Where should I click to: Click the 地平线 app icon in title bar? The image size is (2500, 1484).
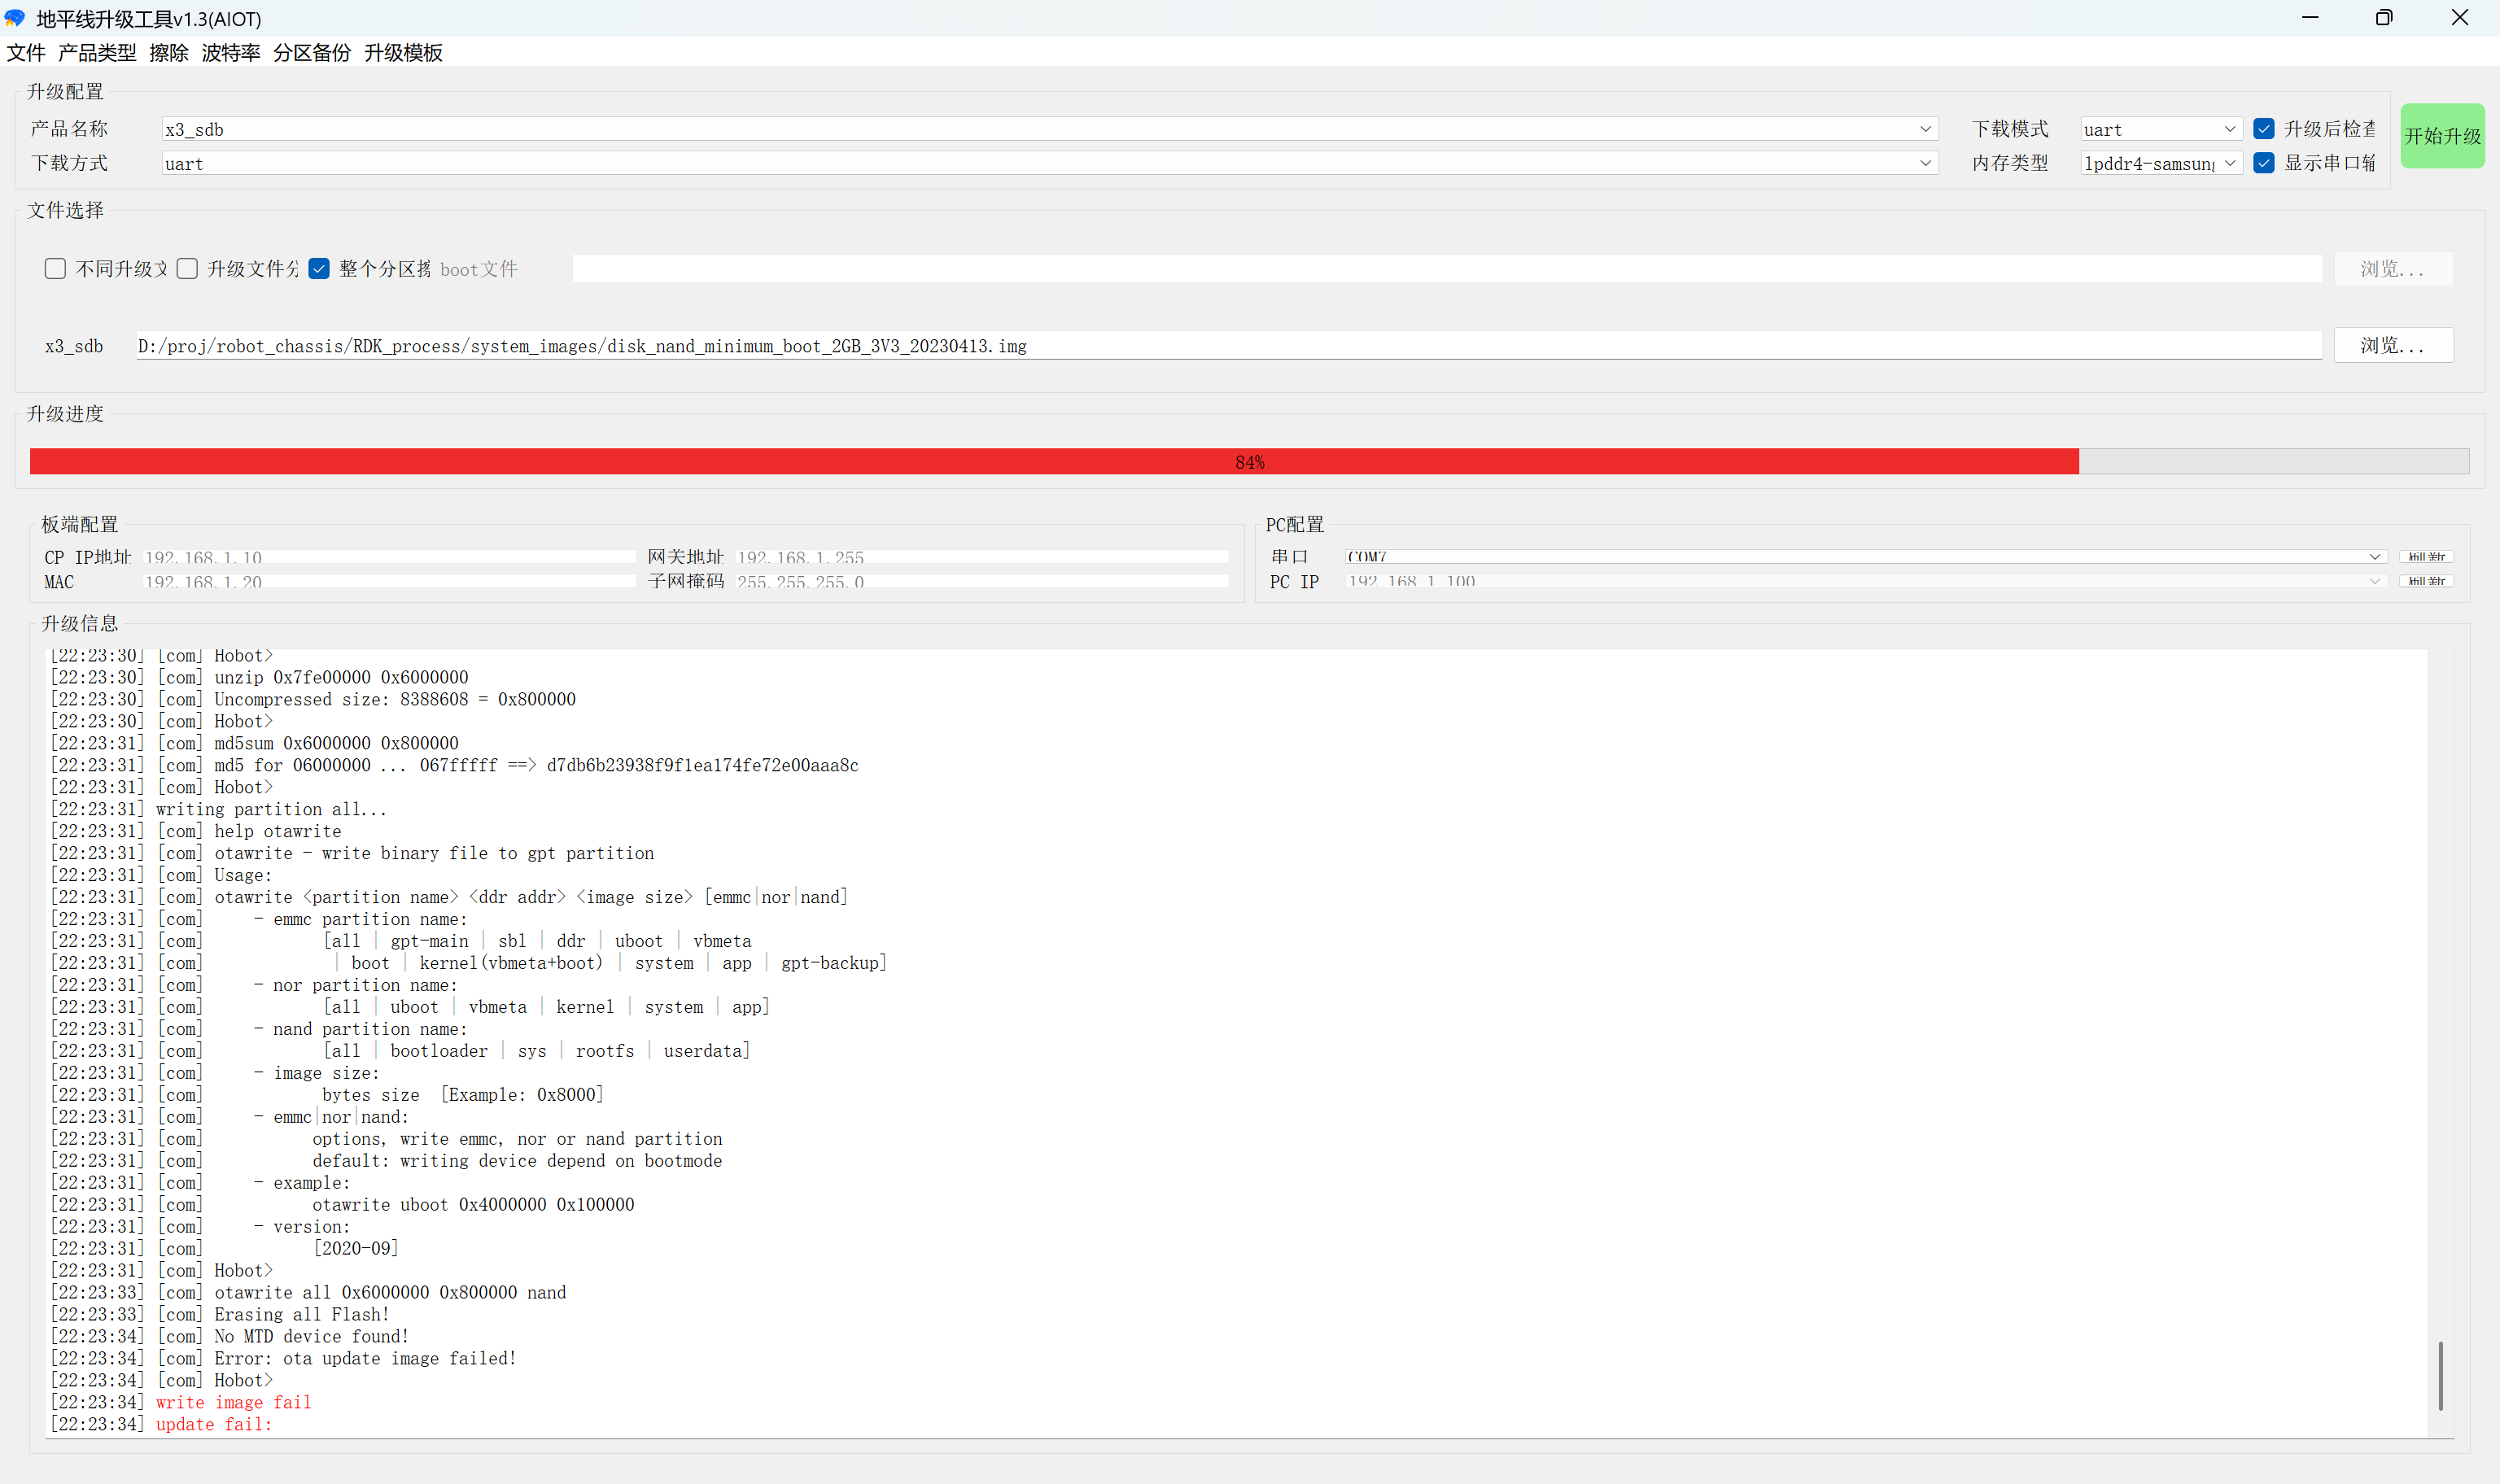[15, 18]
